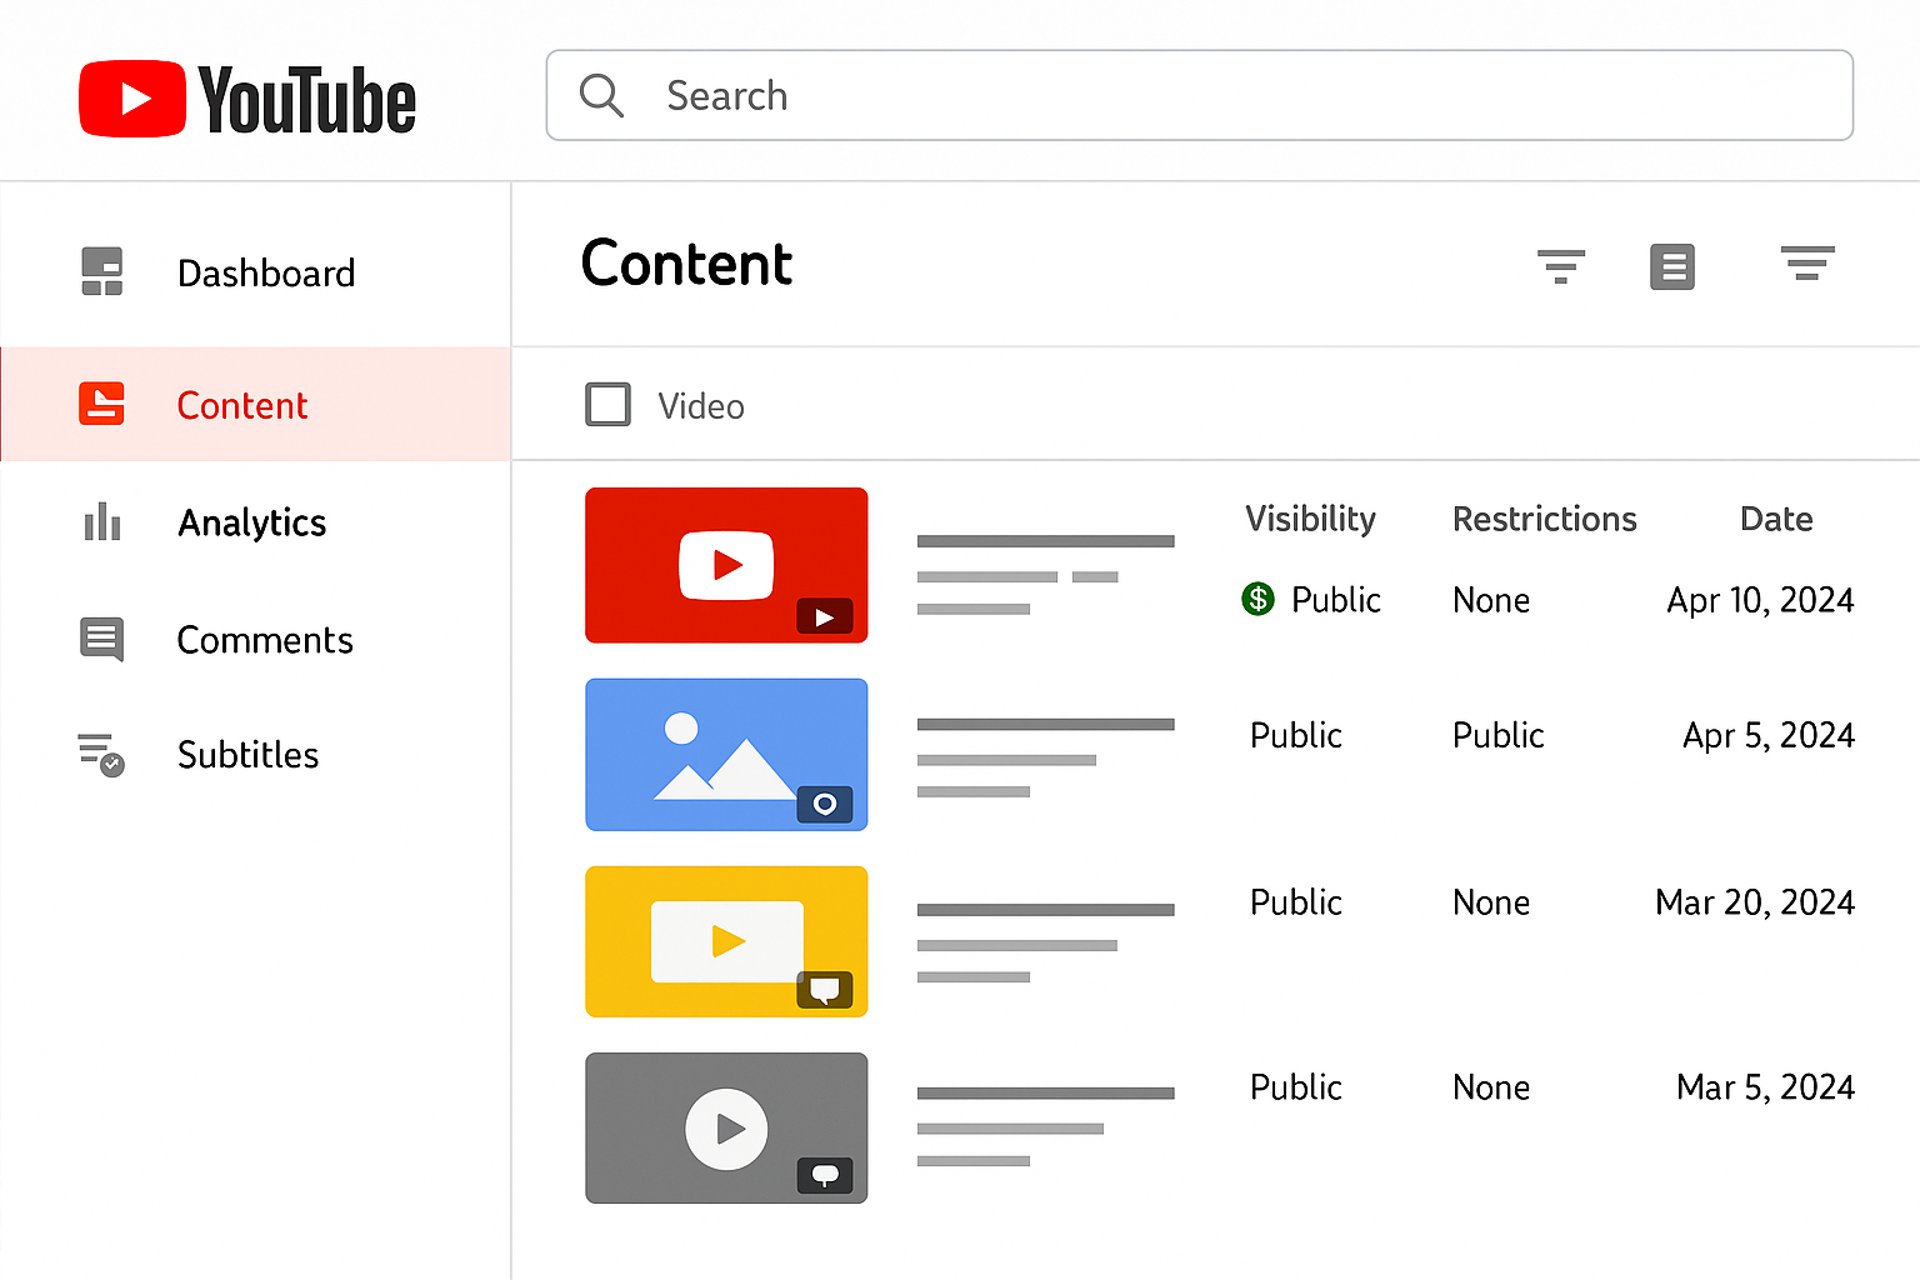Click comment badge on yellow thumbnail
Image resolution: width=1920 pixels, height=1280 pixels.
pyautogui.click(x=824, y=990)
